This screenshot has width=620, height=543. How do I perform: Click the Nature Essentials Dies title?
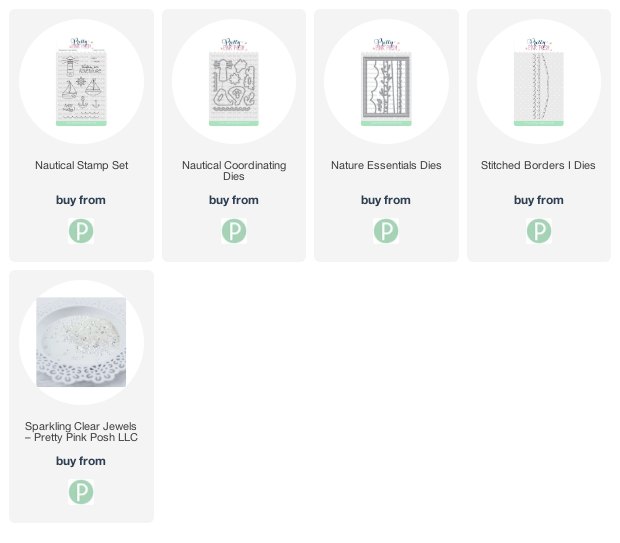click(386, 165)
